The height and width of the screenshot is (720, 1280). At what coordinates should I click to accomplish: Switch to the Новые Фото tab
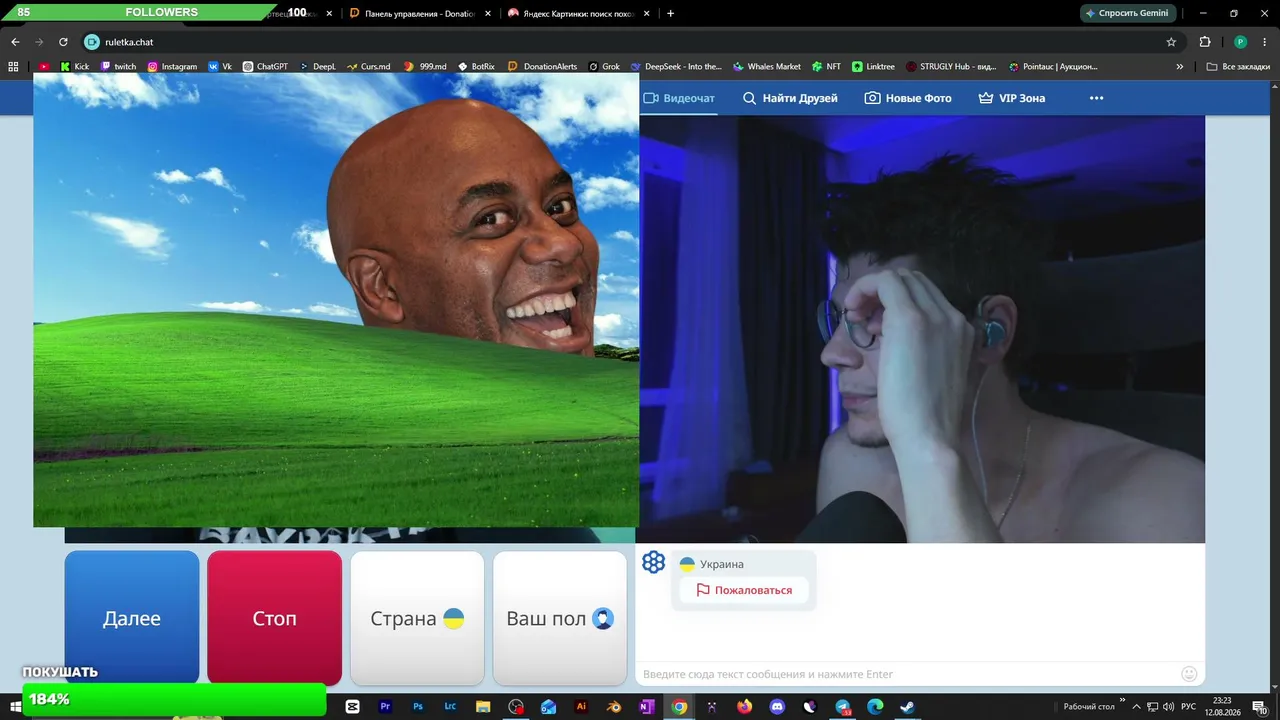click(x=908, y=98)
